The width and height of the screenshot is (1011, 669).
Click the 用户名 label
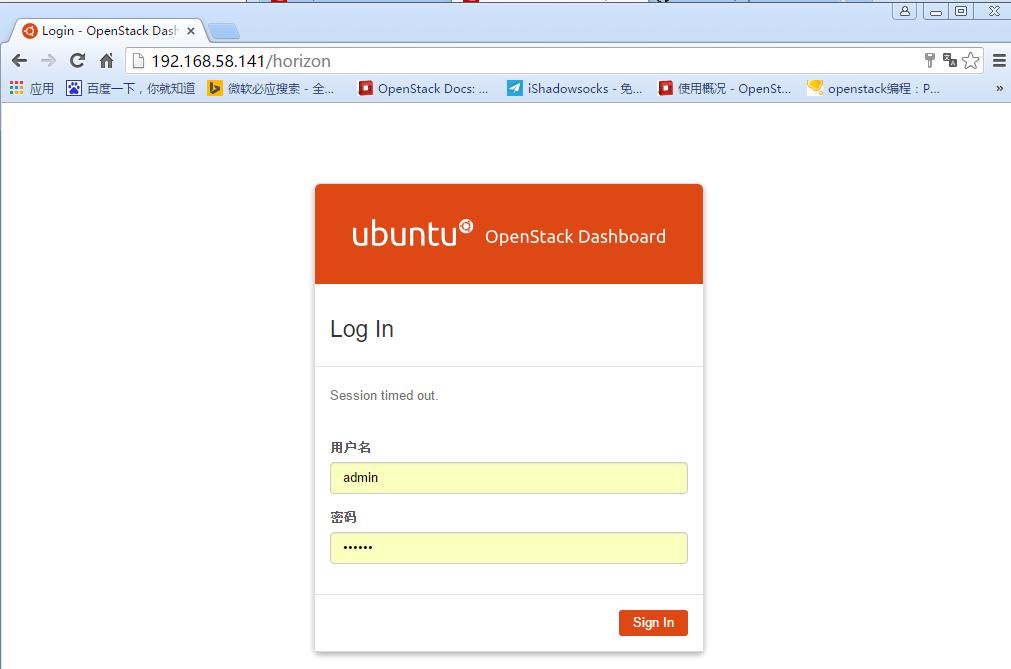(350, 447)
